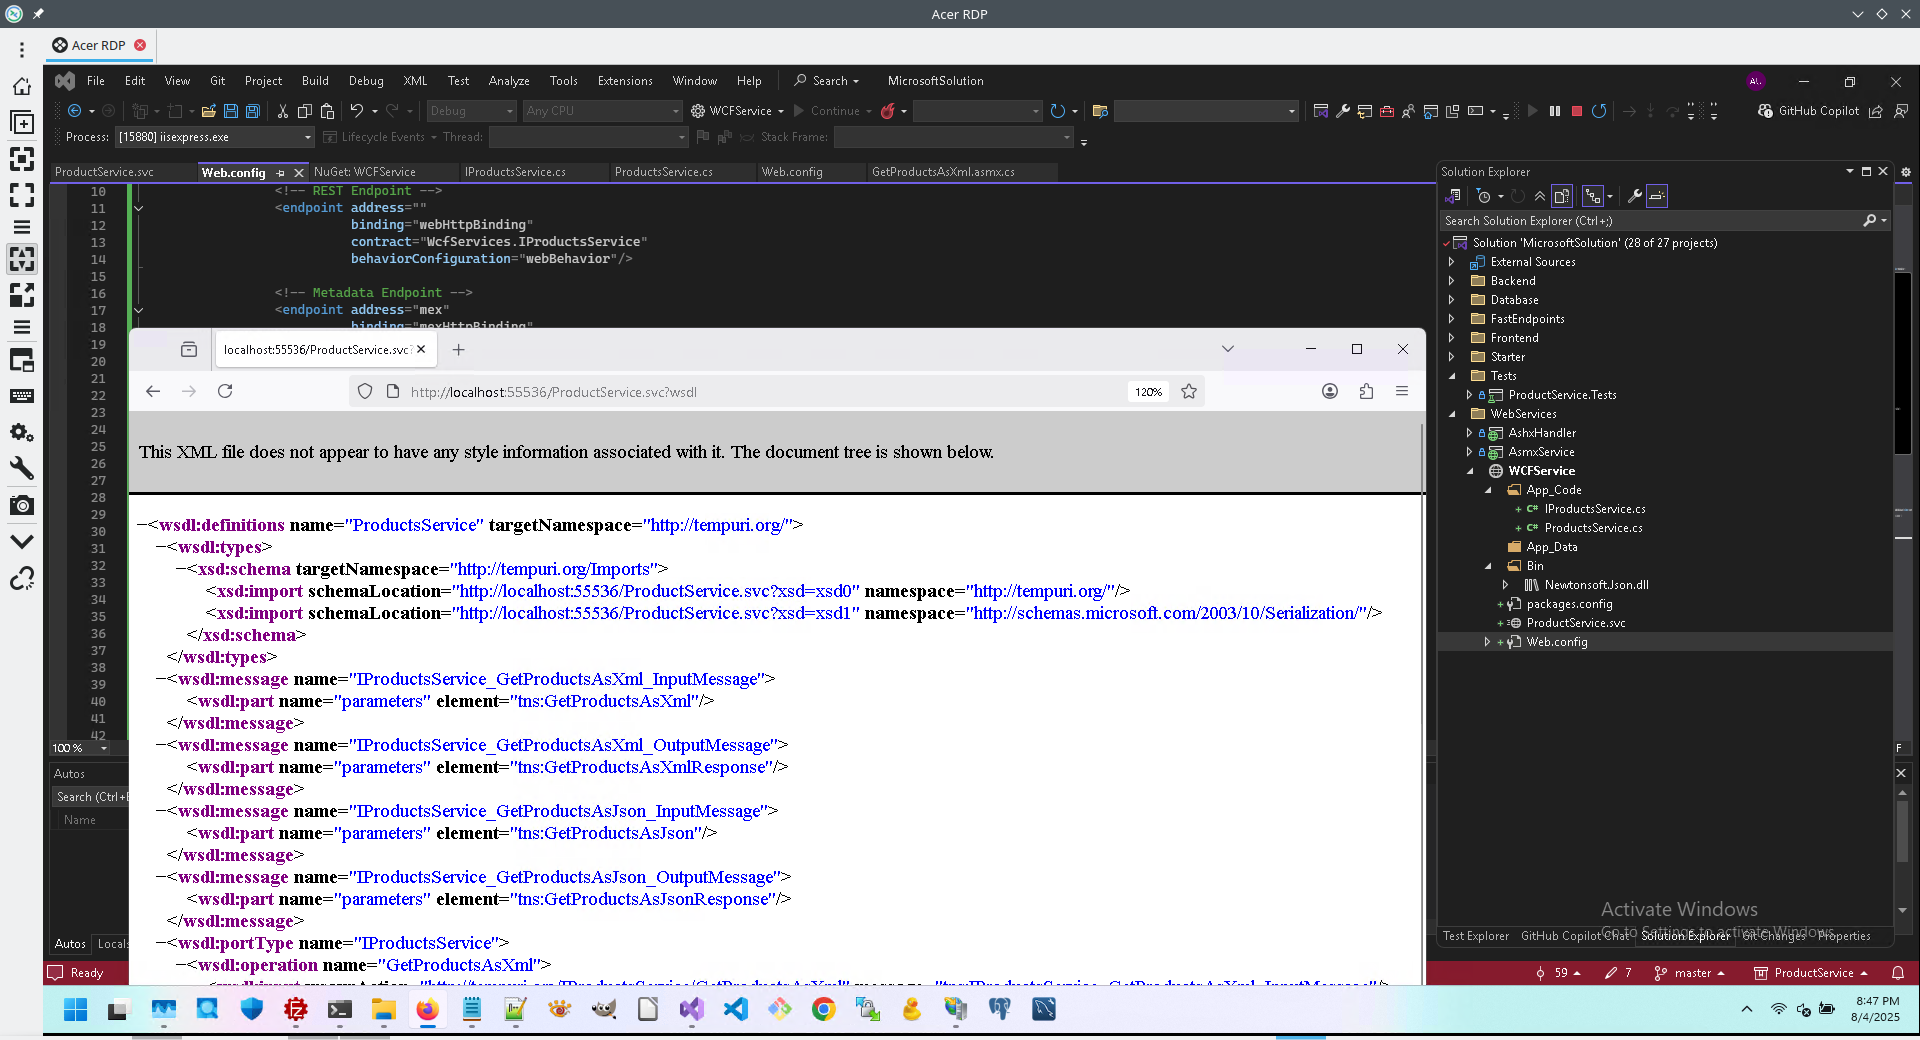Image resolution: width=1920 pixels, height=1040 pixels.
Task: Open Google Chrome from the taskbar
Action: (x=823, y=1009)
